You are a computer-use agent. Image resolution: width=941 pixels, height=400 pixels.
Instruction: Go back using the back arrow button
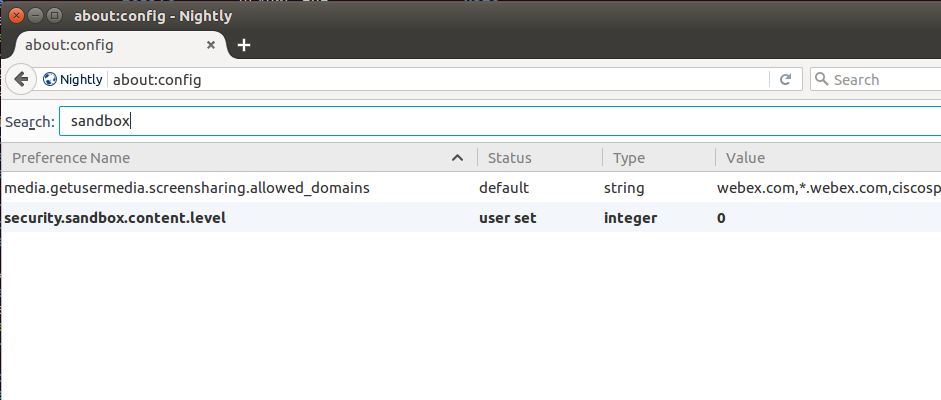[20, 79]
